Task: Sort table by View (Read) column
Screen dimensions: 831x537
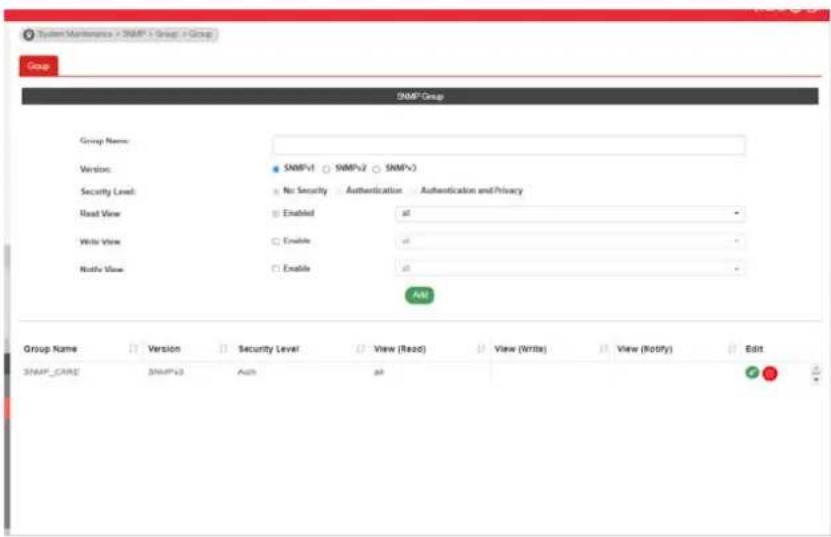Action: coord(481,349)
